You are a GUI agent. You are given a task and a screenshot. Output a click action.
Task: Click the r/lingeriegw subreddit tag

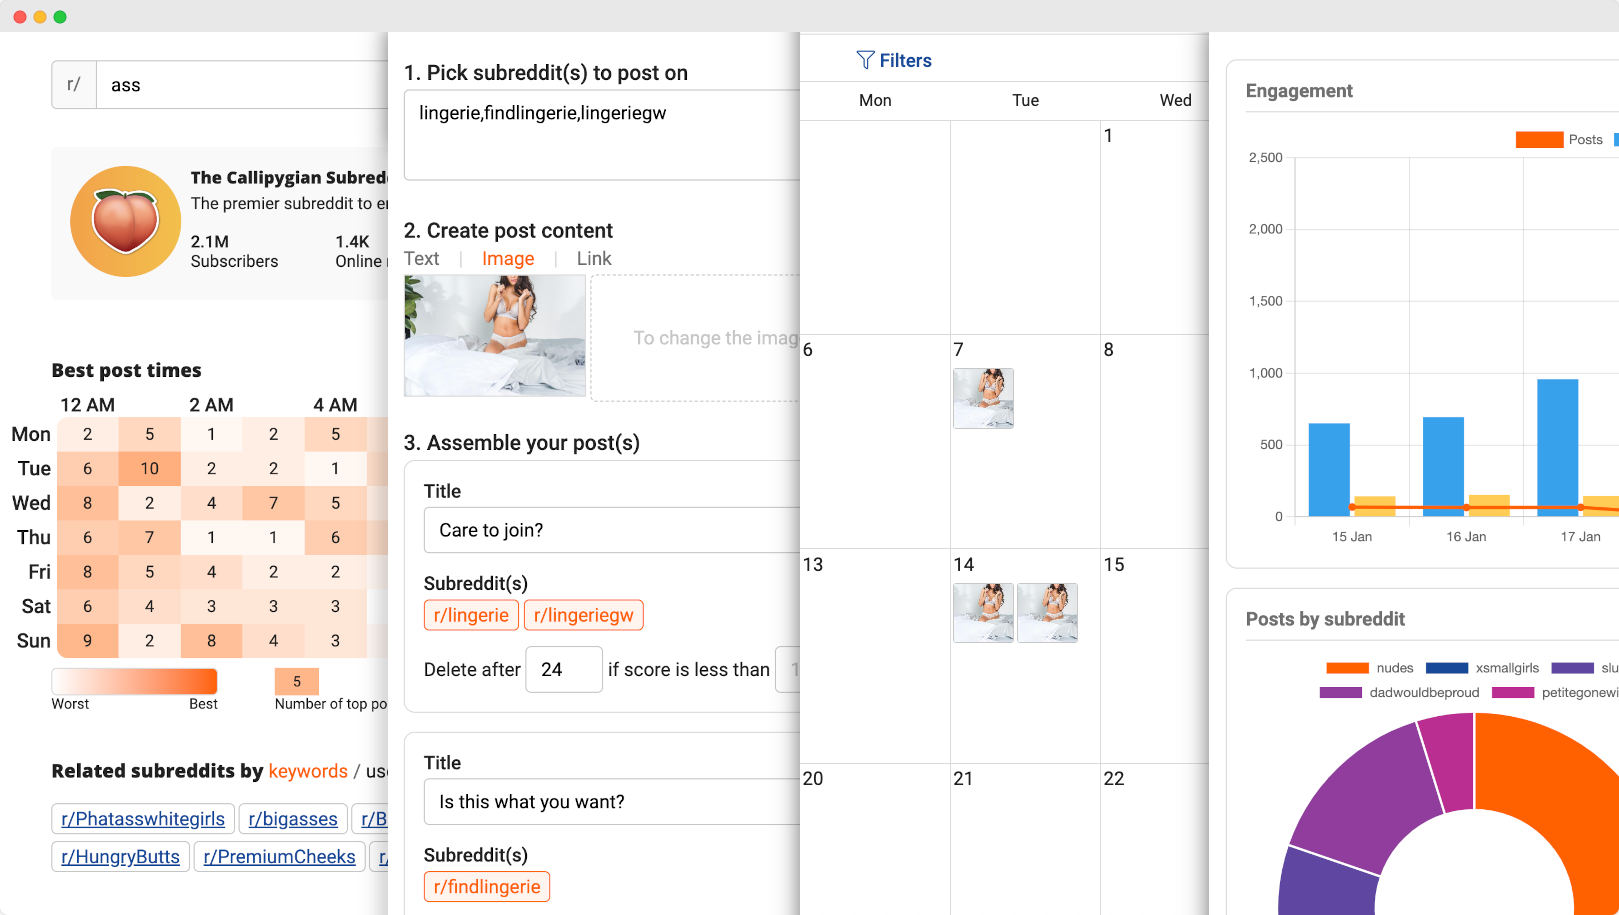coord(583,615)
